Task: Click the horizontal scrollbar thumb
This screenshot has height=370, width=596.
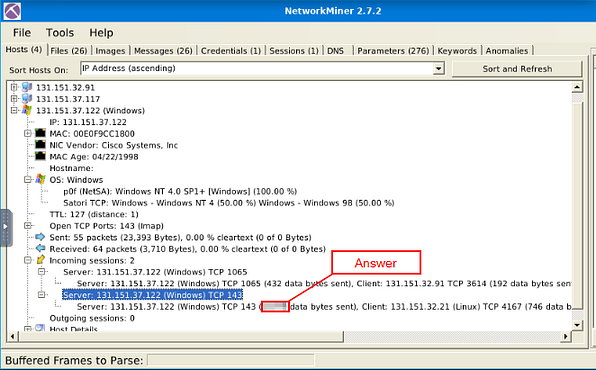Action: [x=181, y=336]
